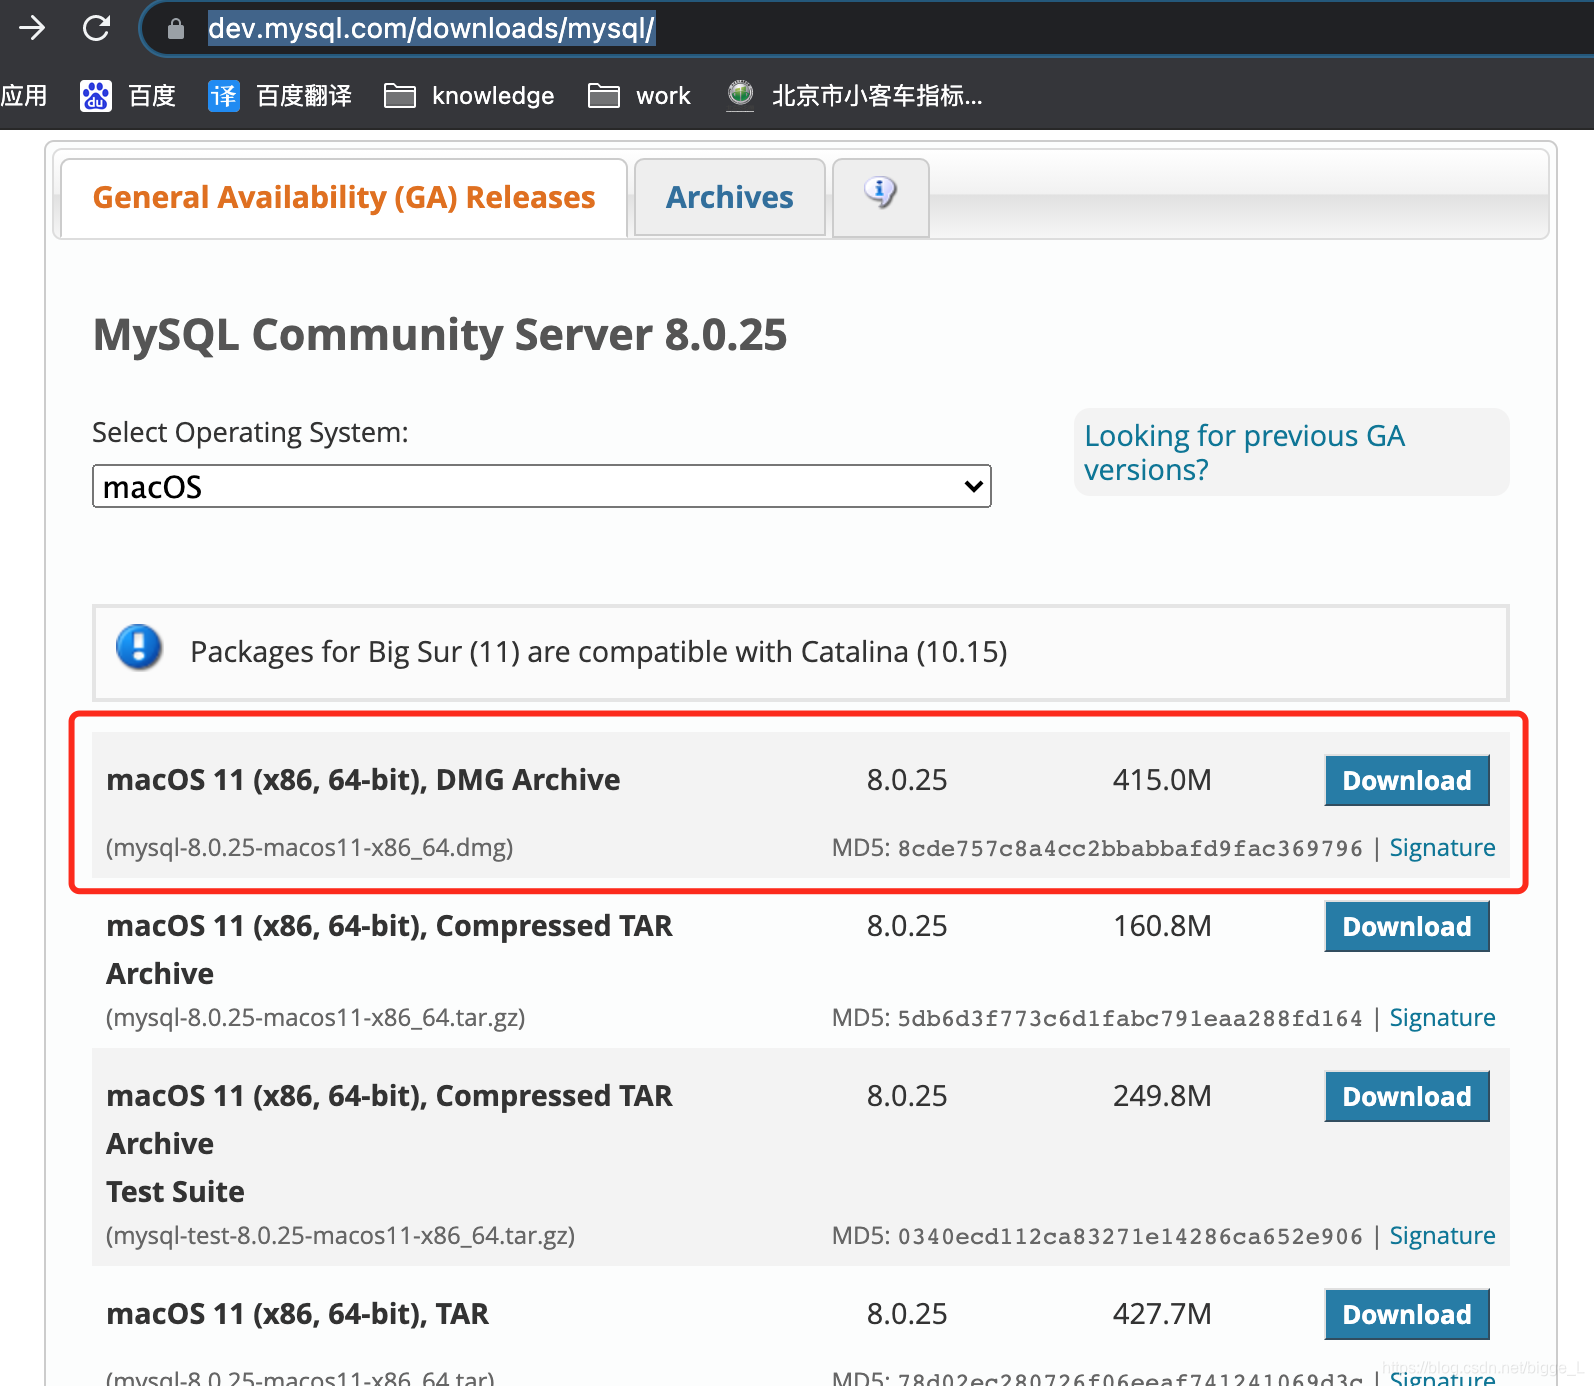Click 'macOS 11 (x86, 64-bit), DMG Archive' title

[x=363, y=780]
